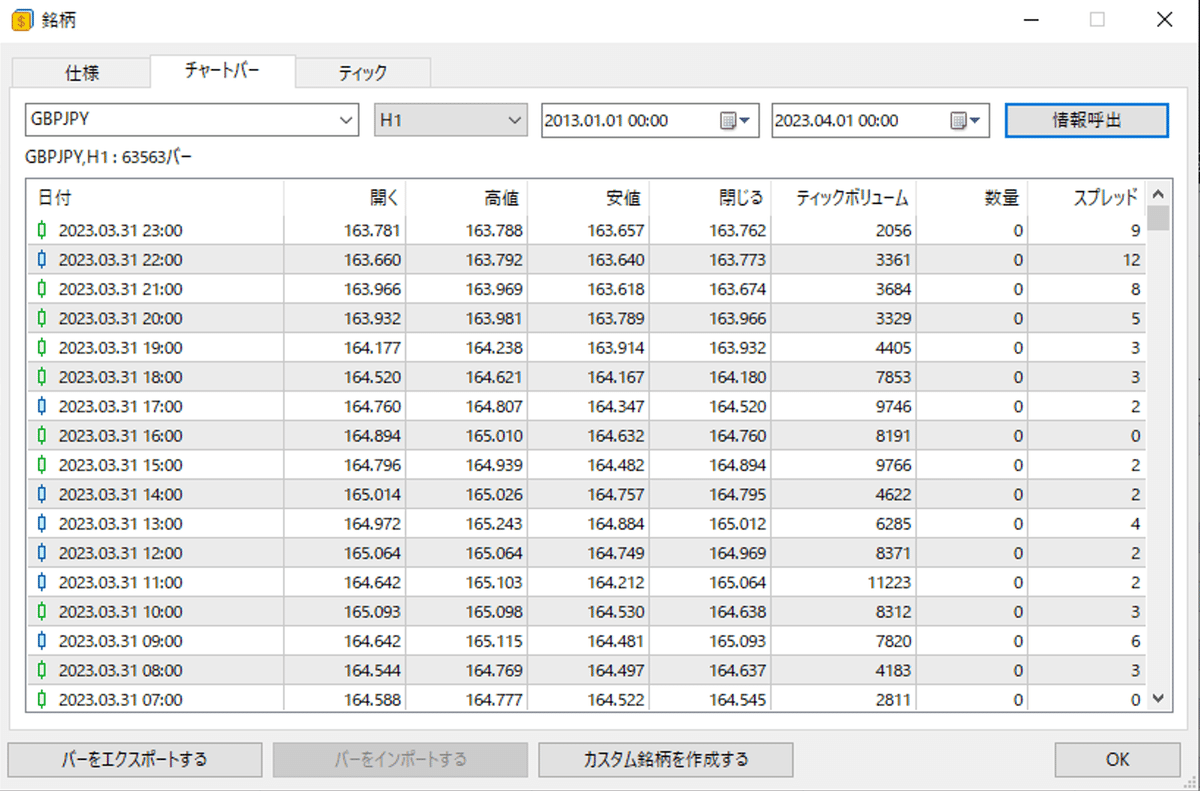Open the start date calendar picker icon
The height and width of the screenshot is (791, 1200).
(735, 121)
